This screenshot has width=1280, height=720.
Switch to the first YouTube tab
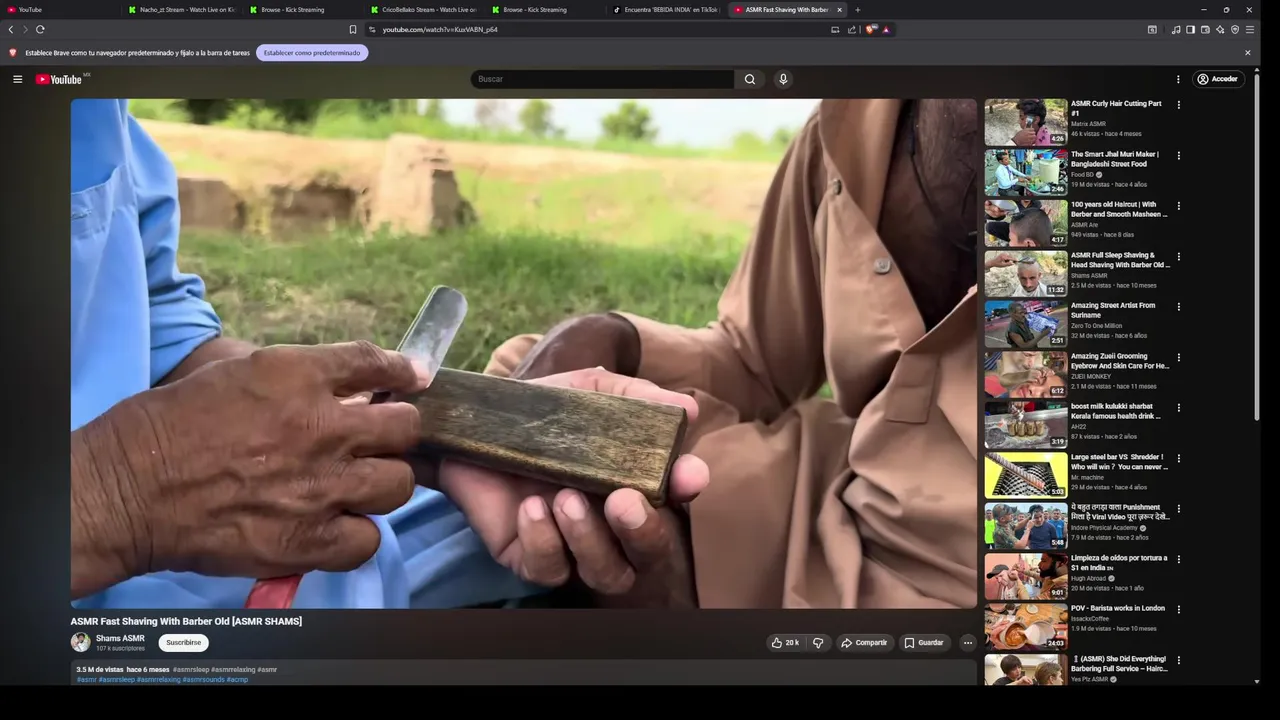(x=60, y=10)
